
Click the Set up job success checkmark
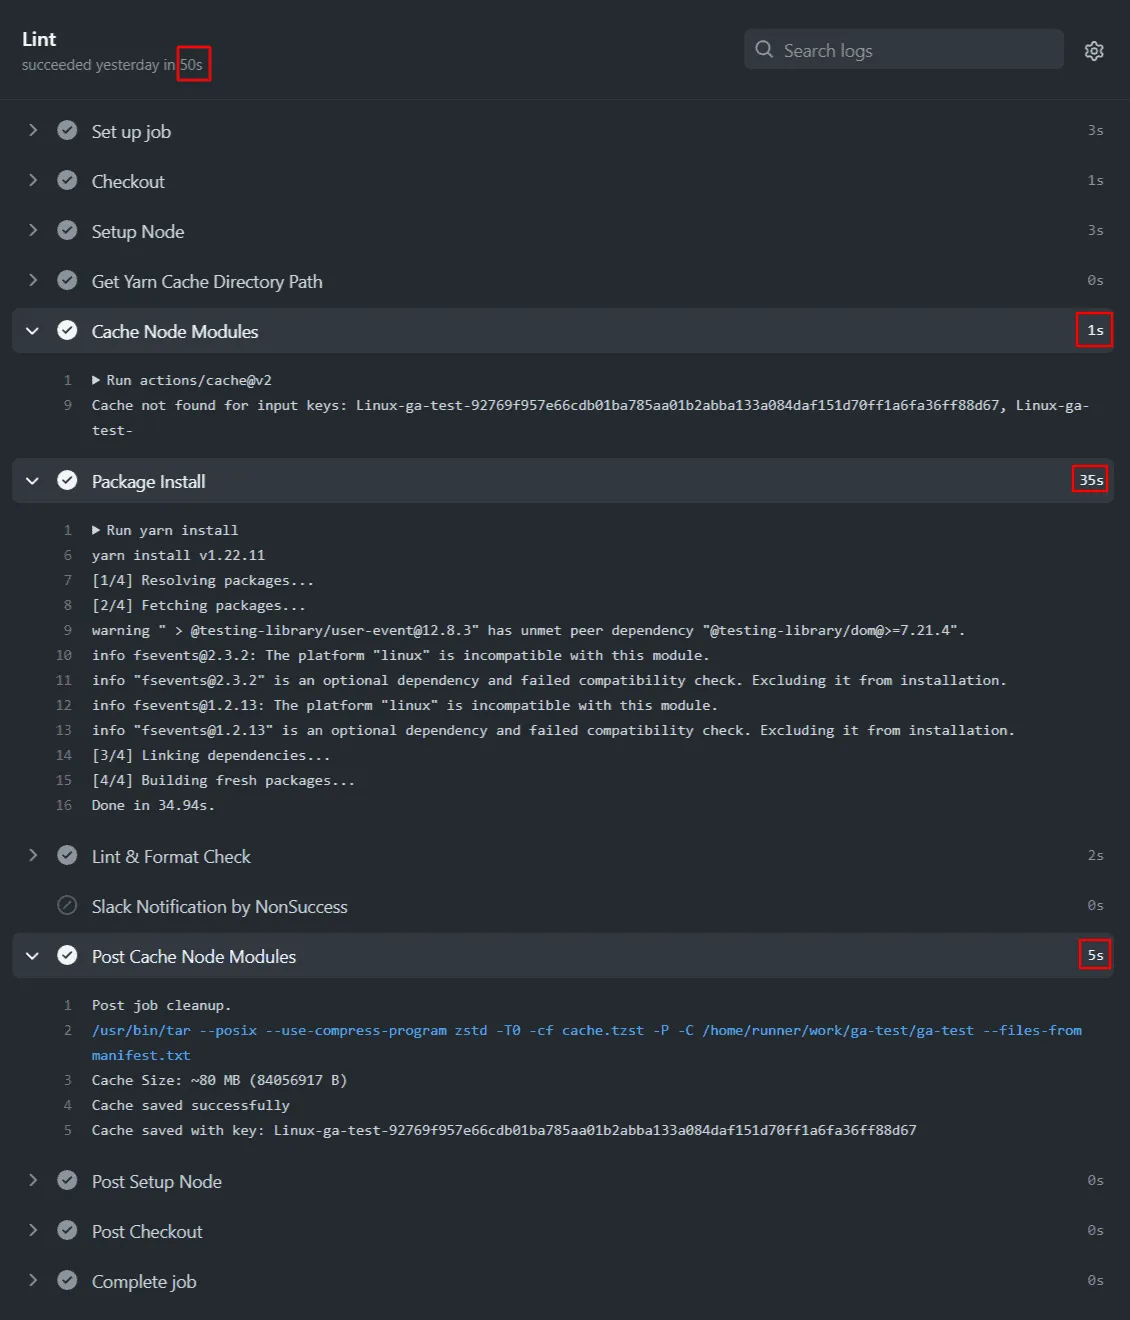[x=67, y=131]
